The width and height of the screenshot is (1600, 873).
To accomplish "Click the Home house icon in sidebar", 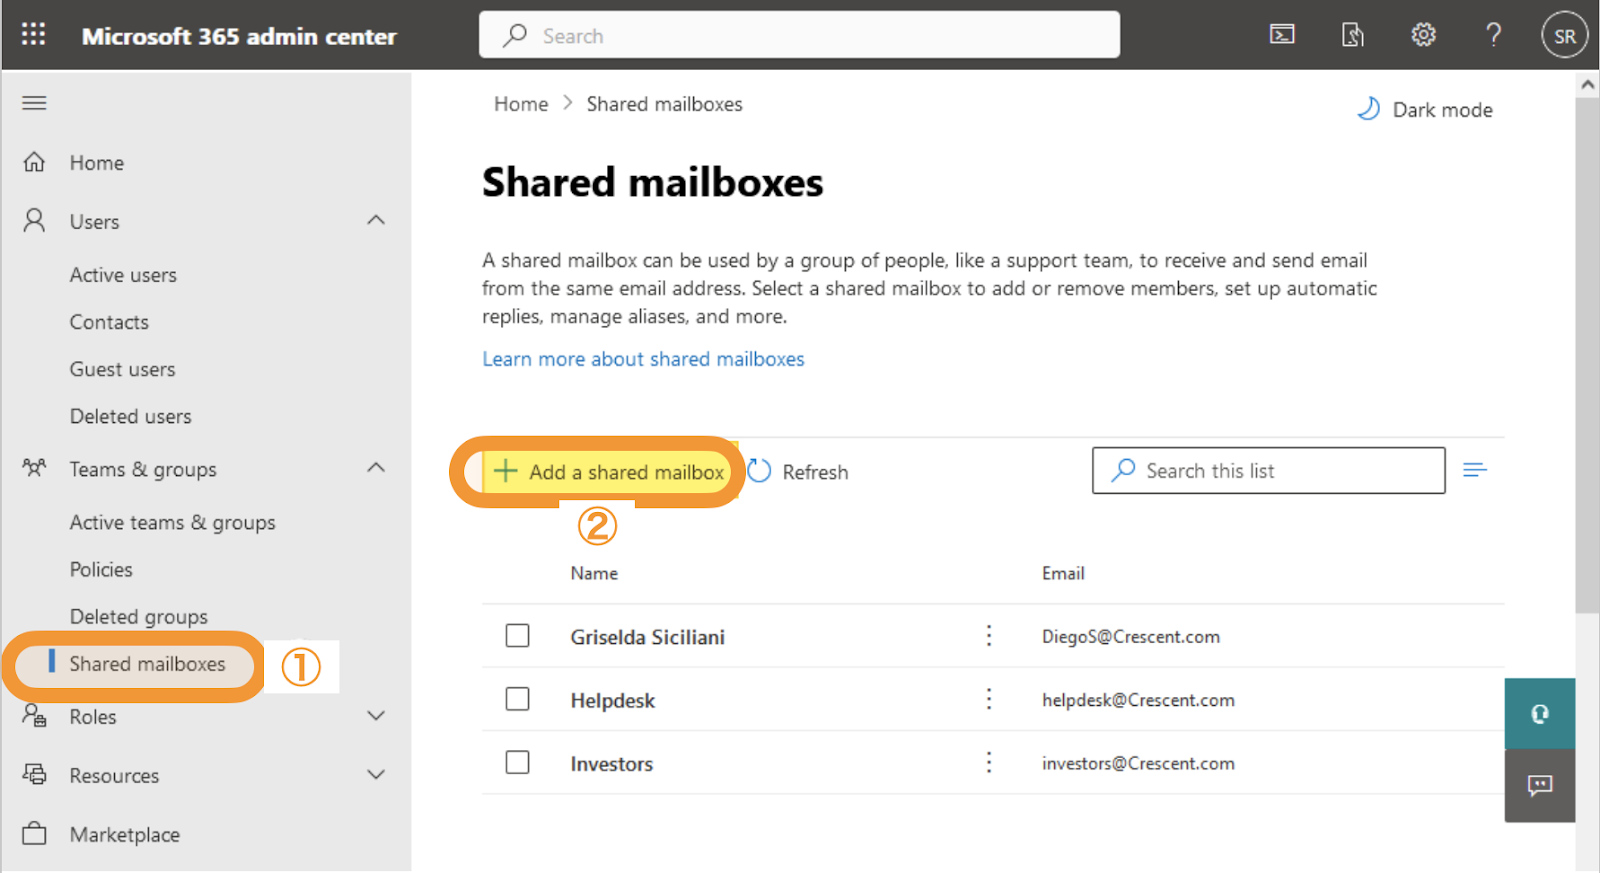I will point(35,162).
